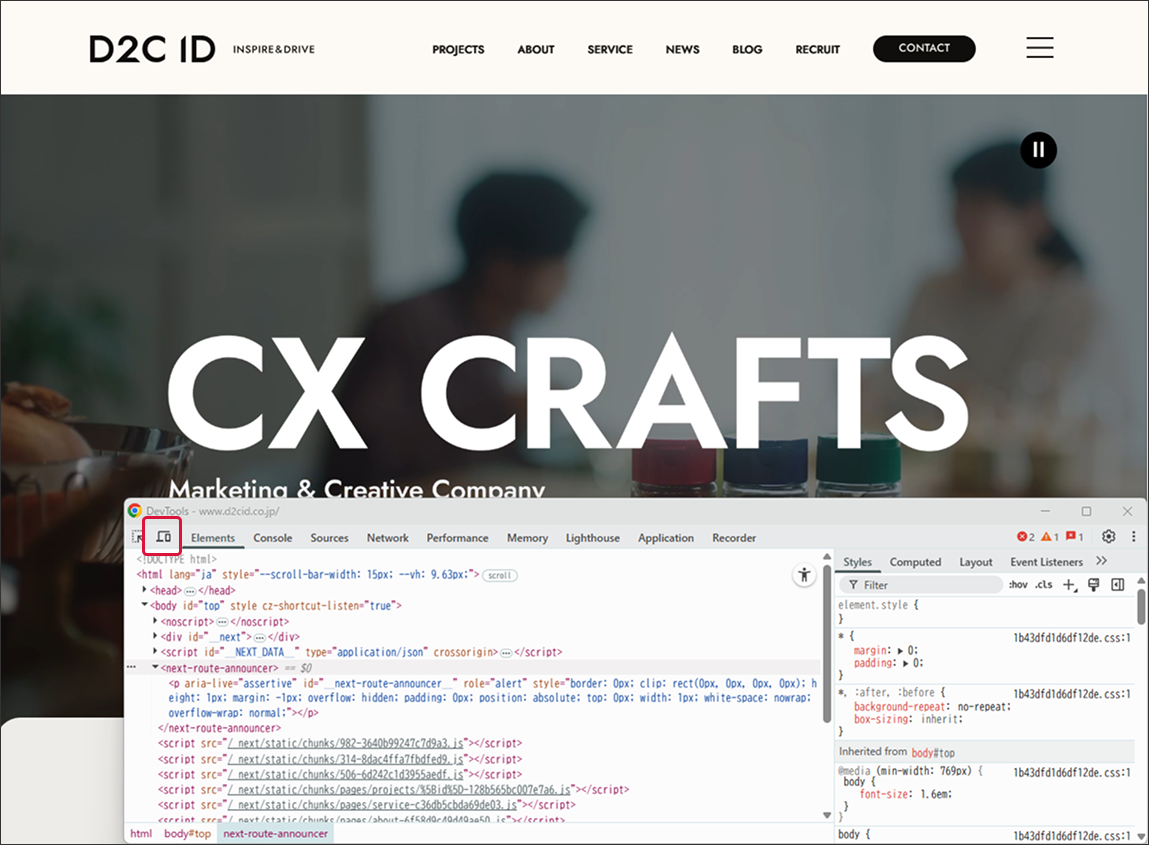Click the new style rule plus icon

pyautogui.click(x=1070, y=585)
